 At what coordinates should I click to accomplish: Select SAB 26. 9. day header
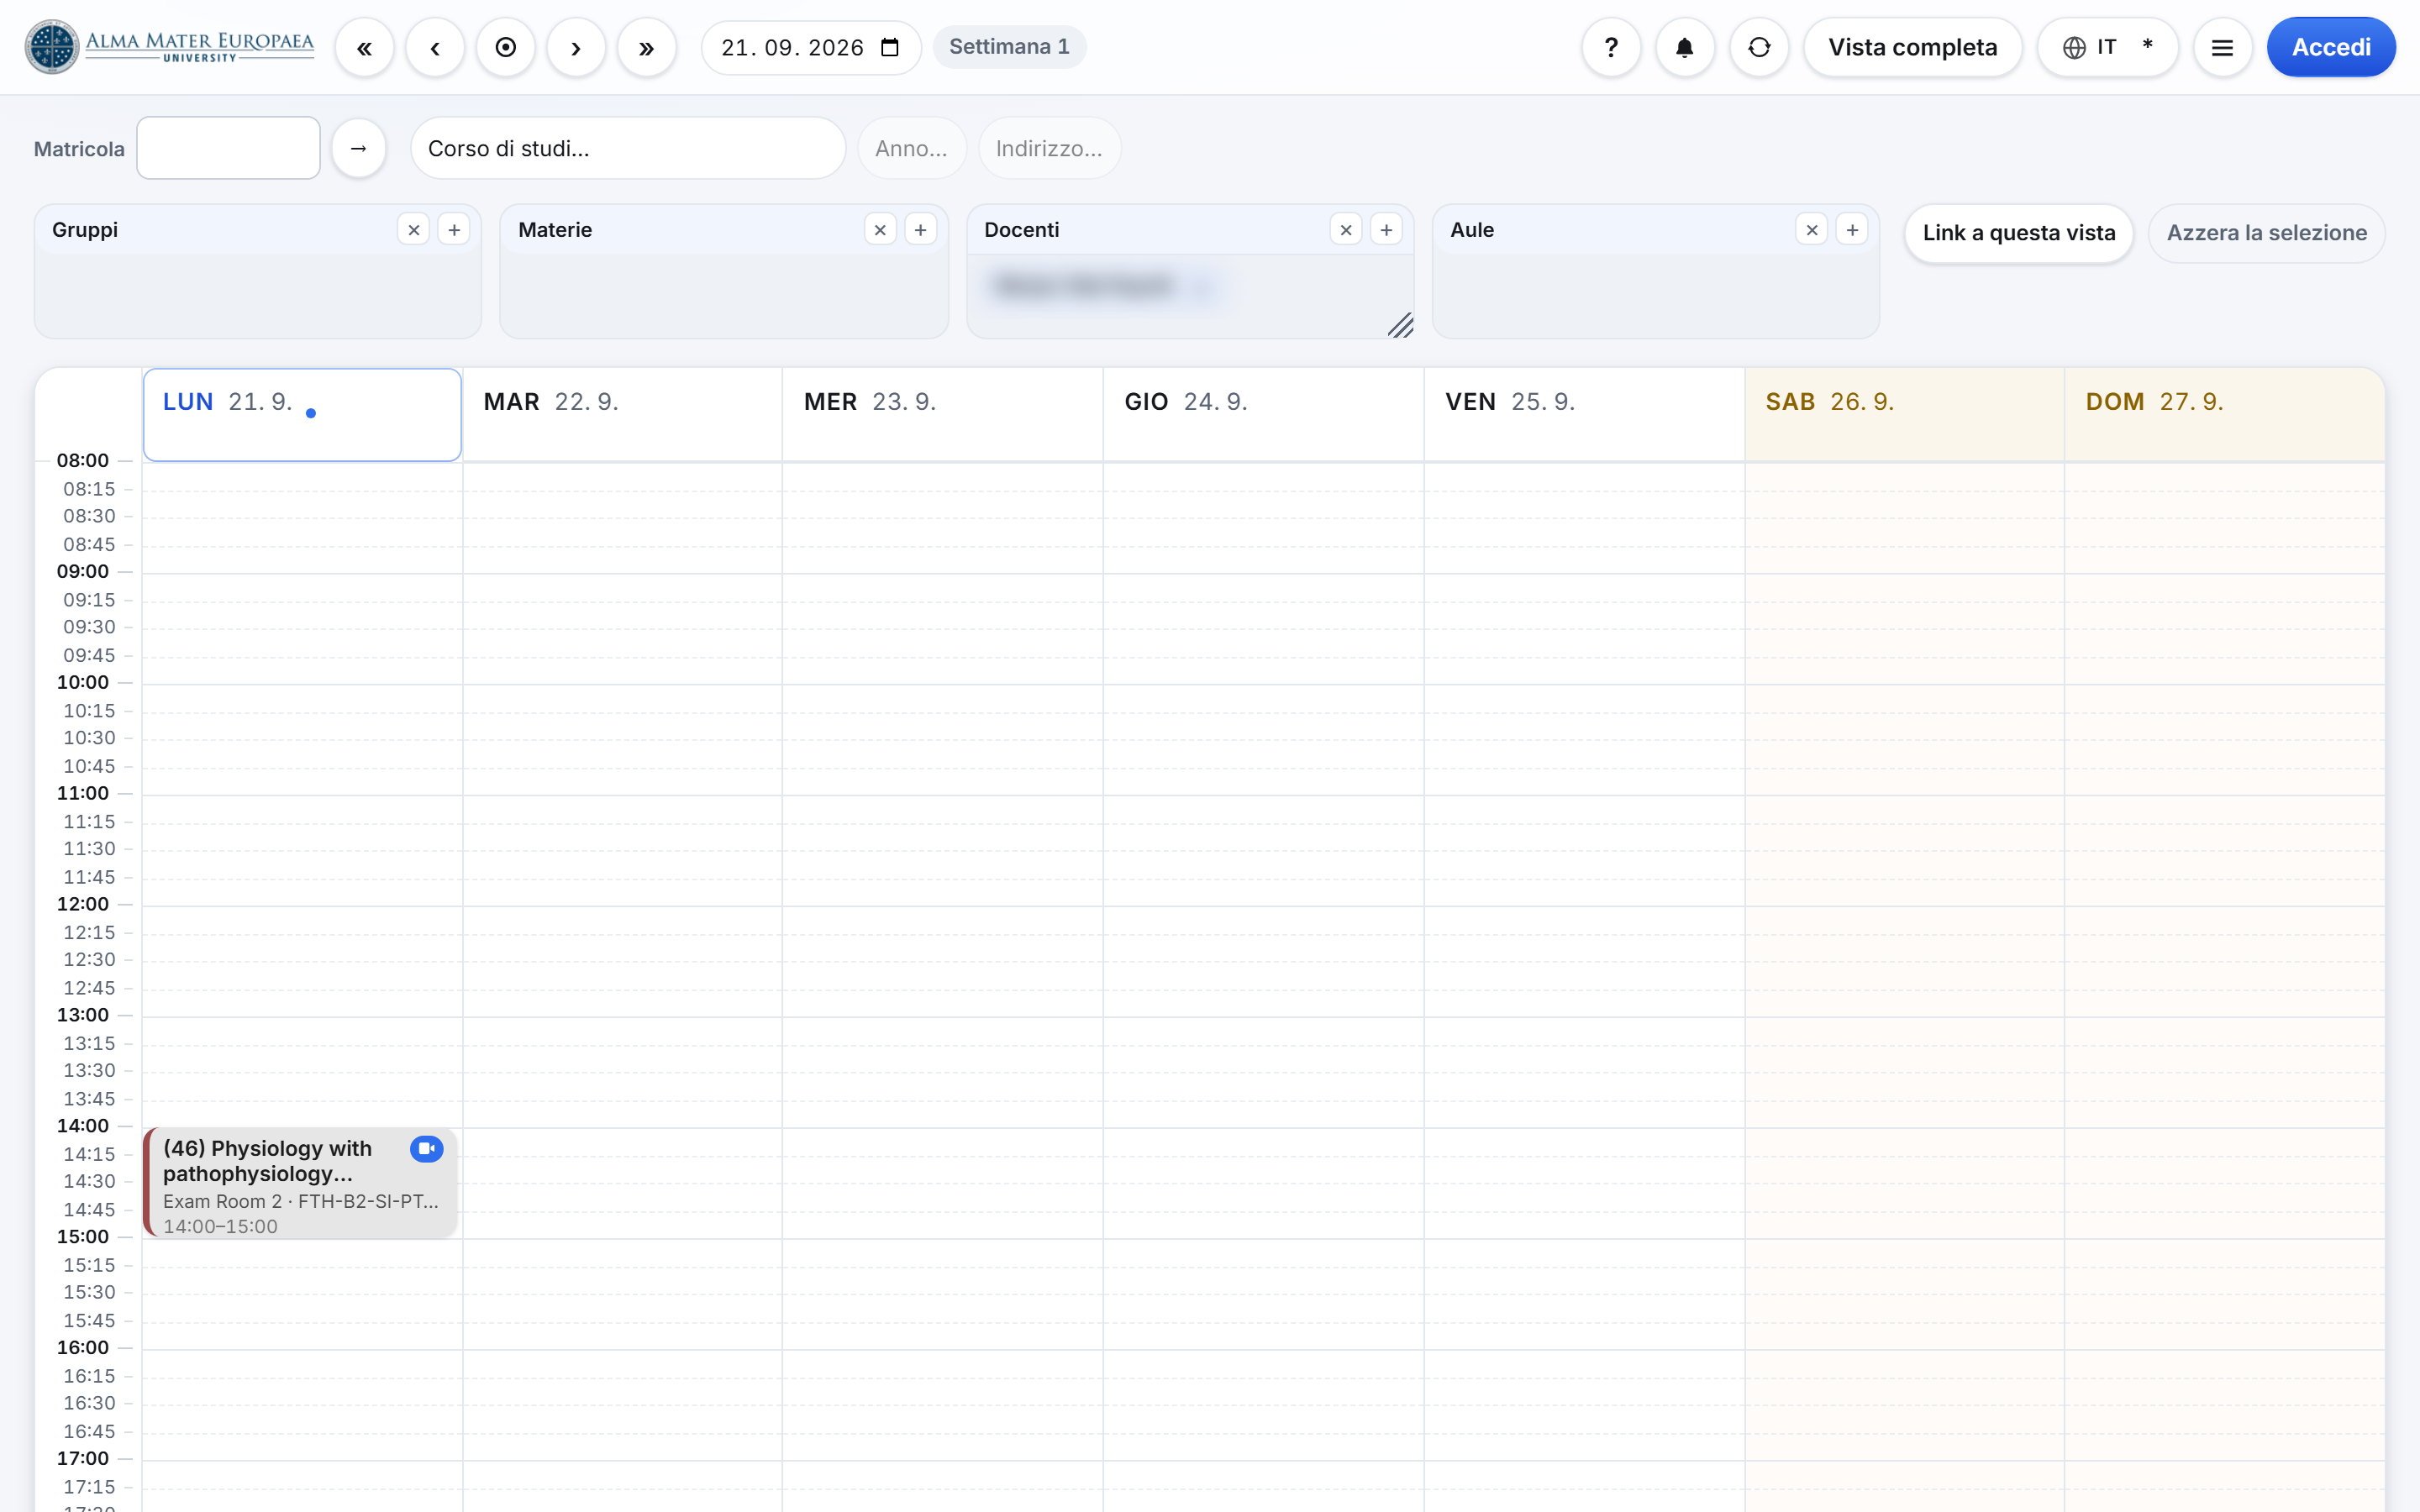pos(1904,414)
